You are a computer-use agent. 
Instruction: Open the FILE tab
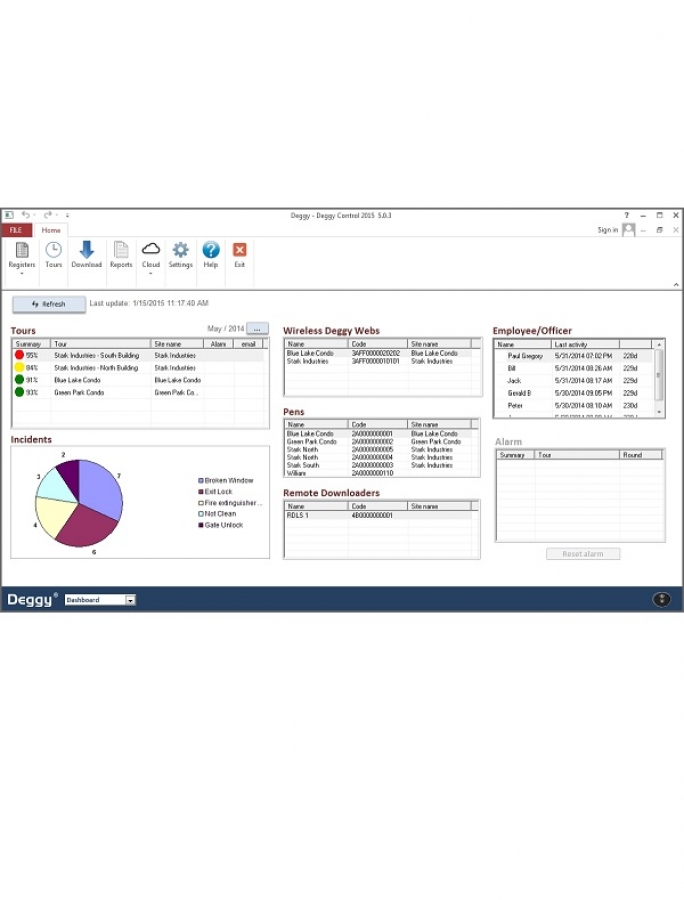pos(16,230)
